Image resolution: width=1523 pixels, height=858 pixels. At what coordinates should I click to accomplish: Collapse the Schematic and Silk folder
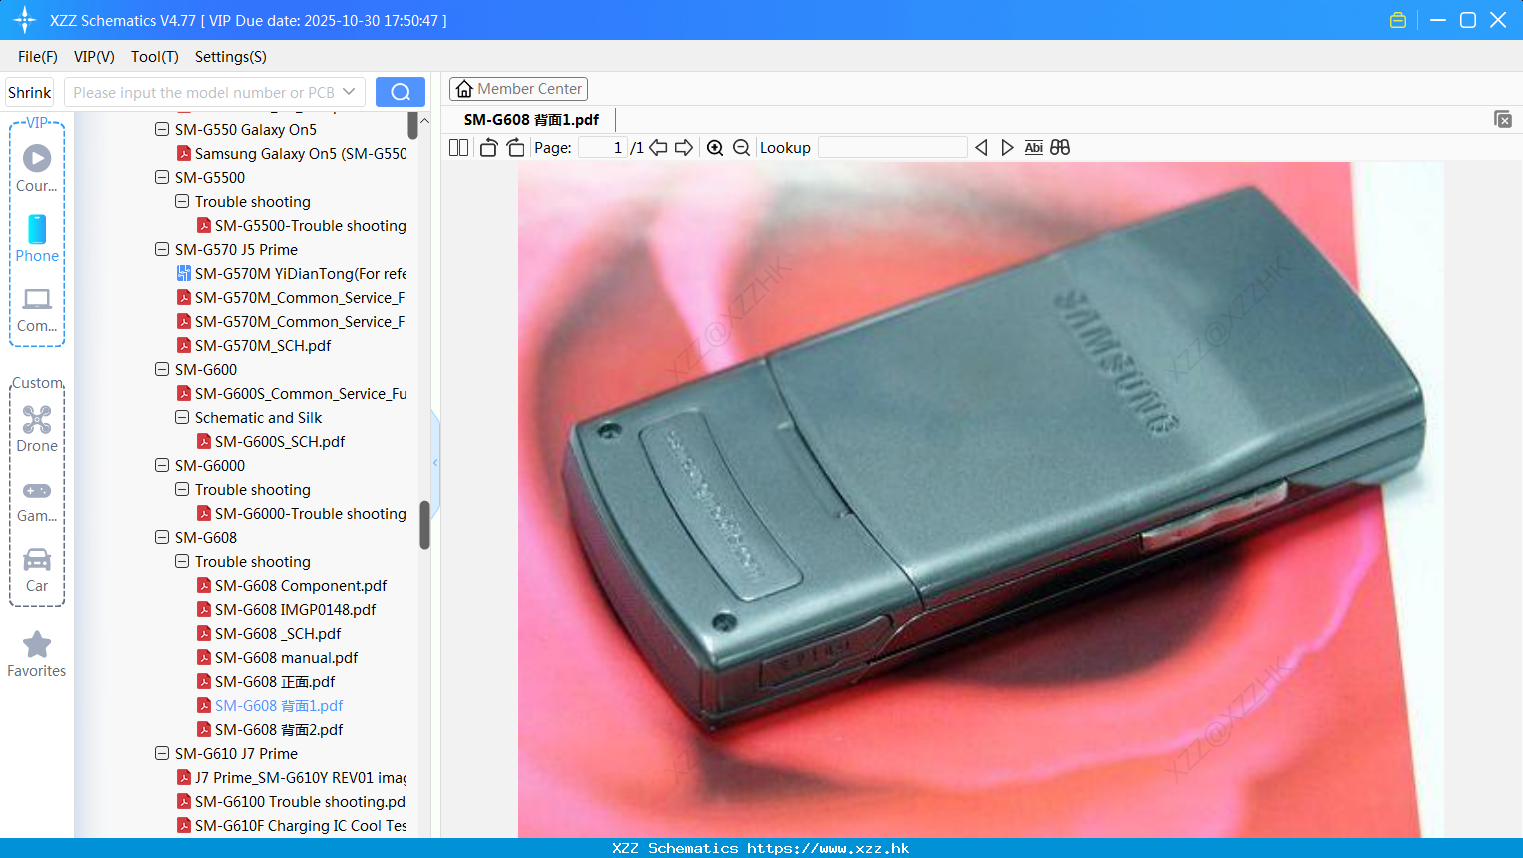coord(182,418)
